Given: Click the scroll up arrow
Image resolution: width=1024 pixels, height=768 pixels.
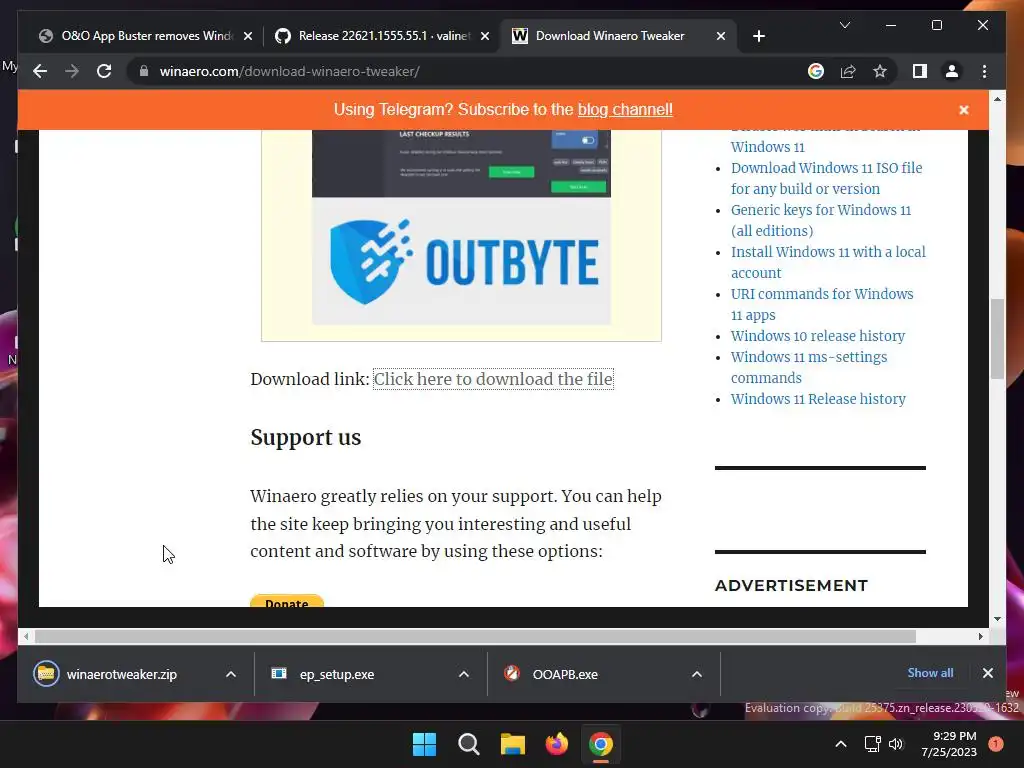Looking at the screenshot, I should pyautogui.click(x=997, y=99).
